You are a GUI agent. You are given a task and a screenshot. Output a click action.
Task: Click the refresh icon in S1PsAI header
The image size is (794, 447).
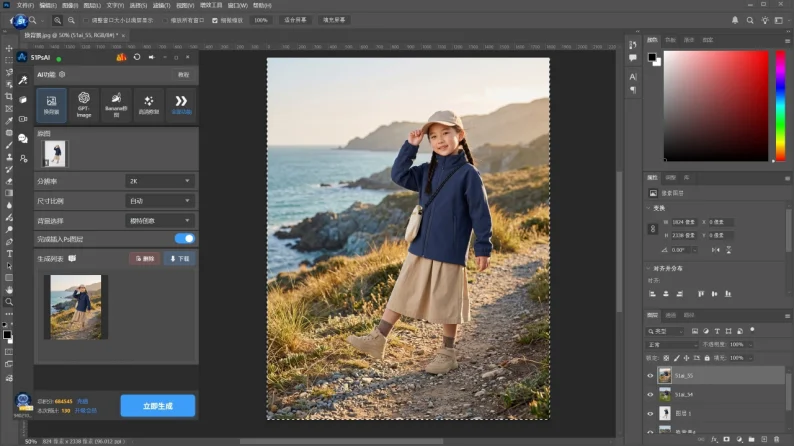coord(137,57)
